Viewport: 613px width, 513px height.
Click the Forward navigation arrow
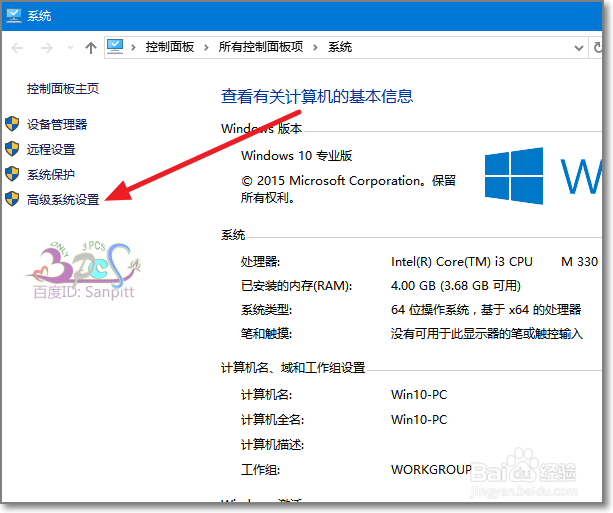click(x=47, y=48)
